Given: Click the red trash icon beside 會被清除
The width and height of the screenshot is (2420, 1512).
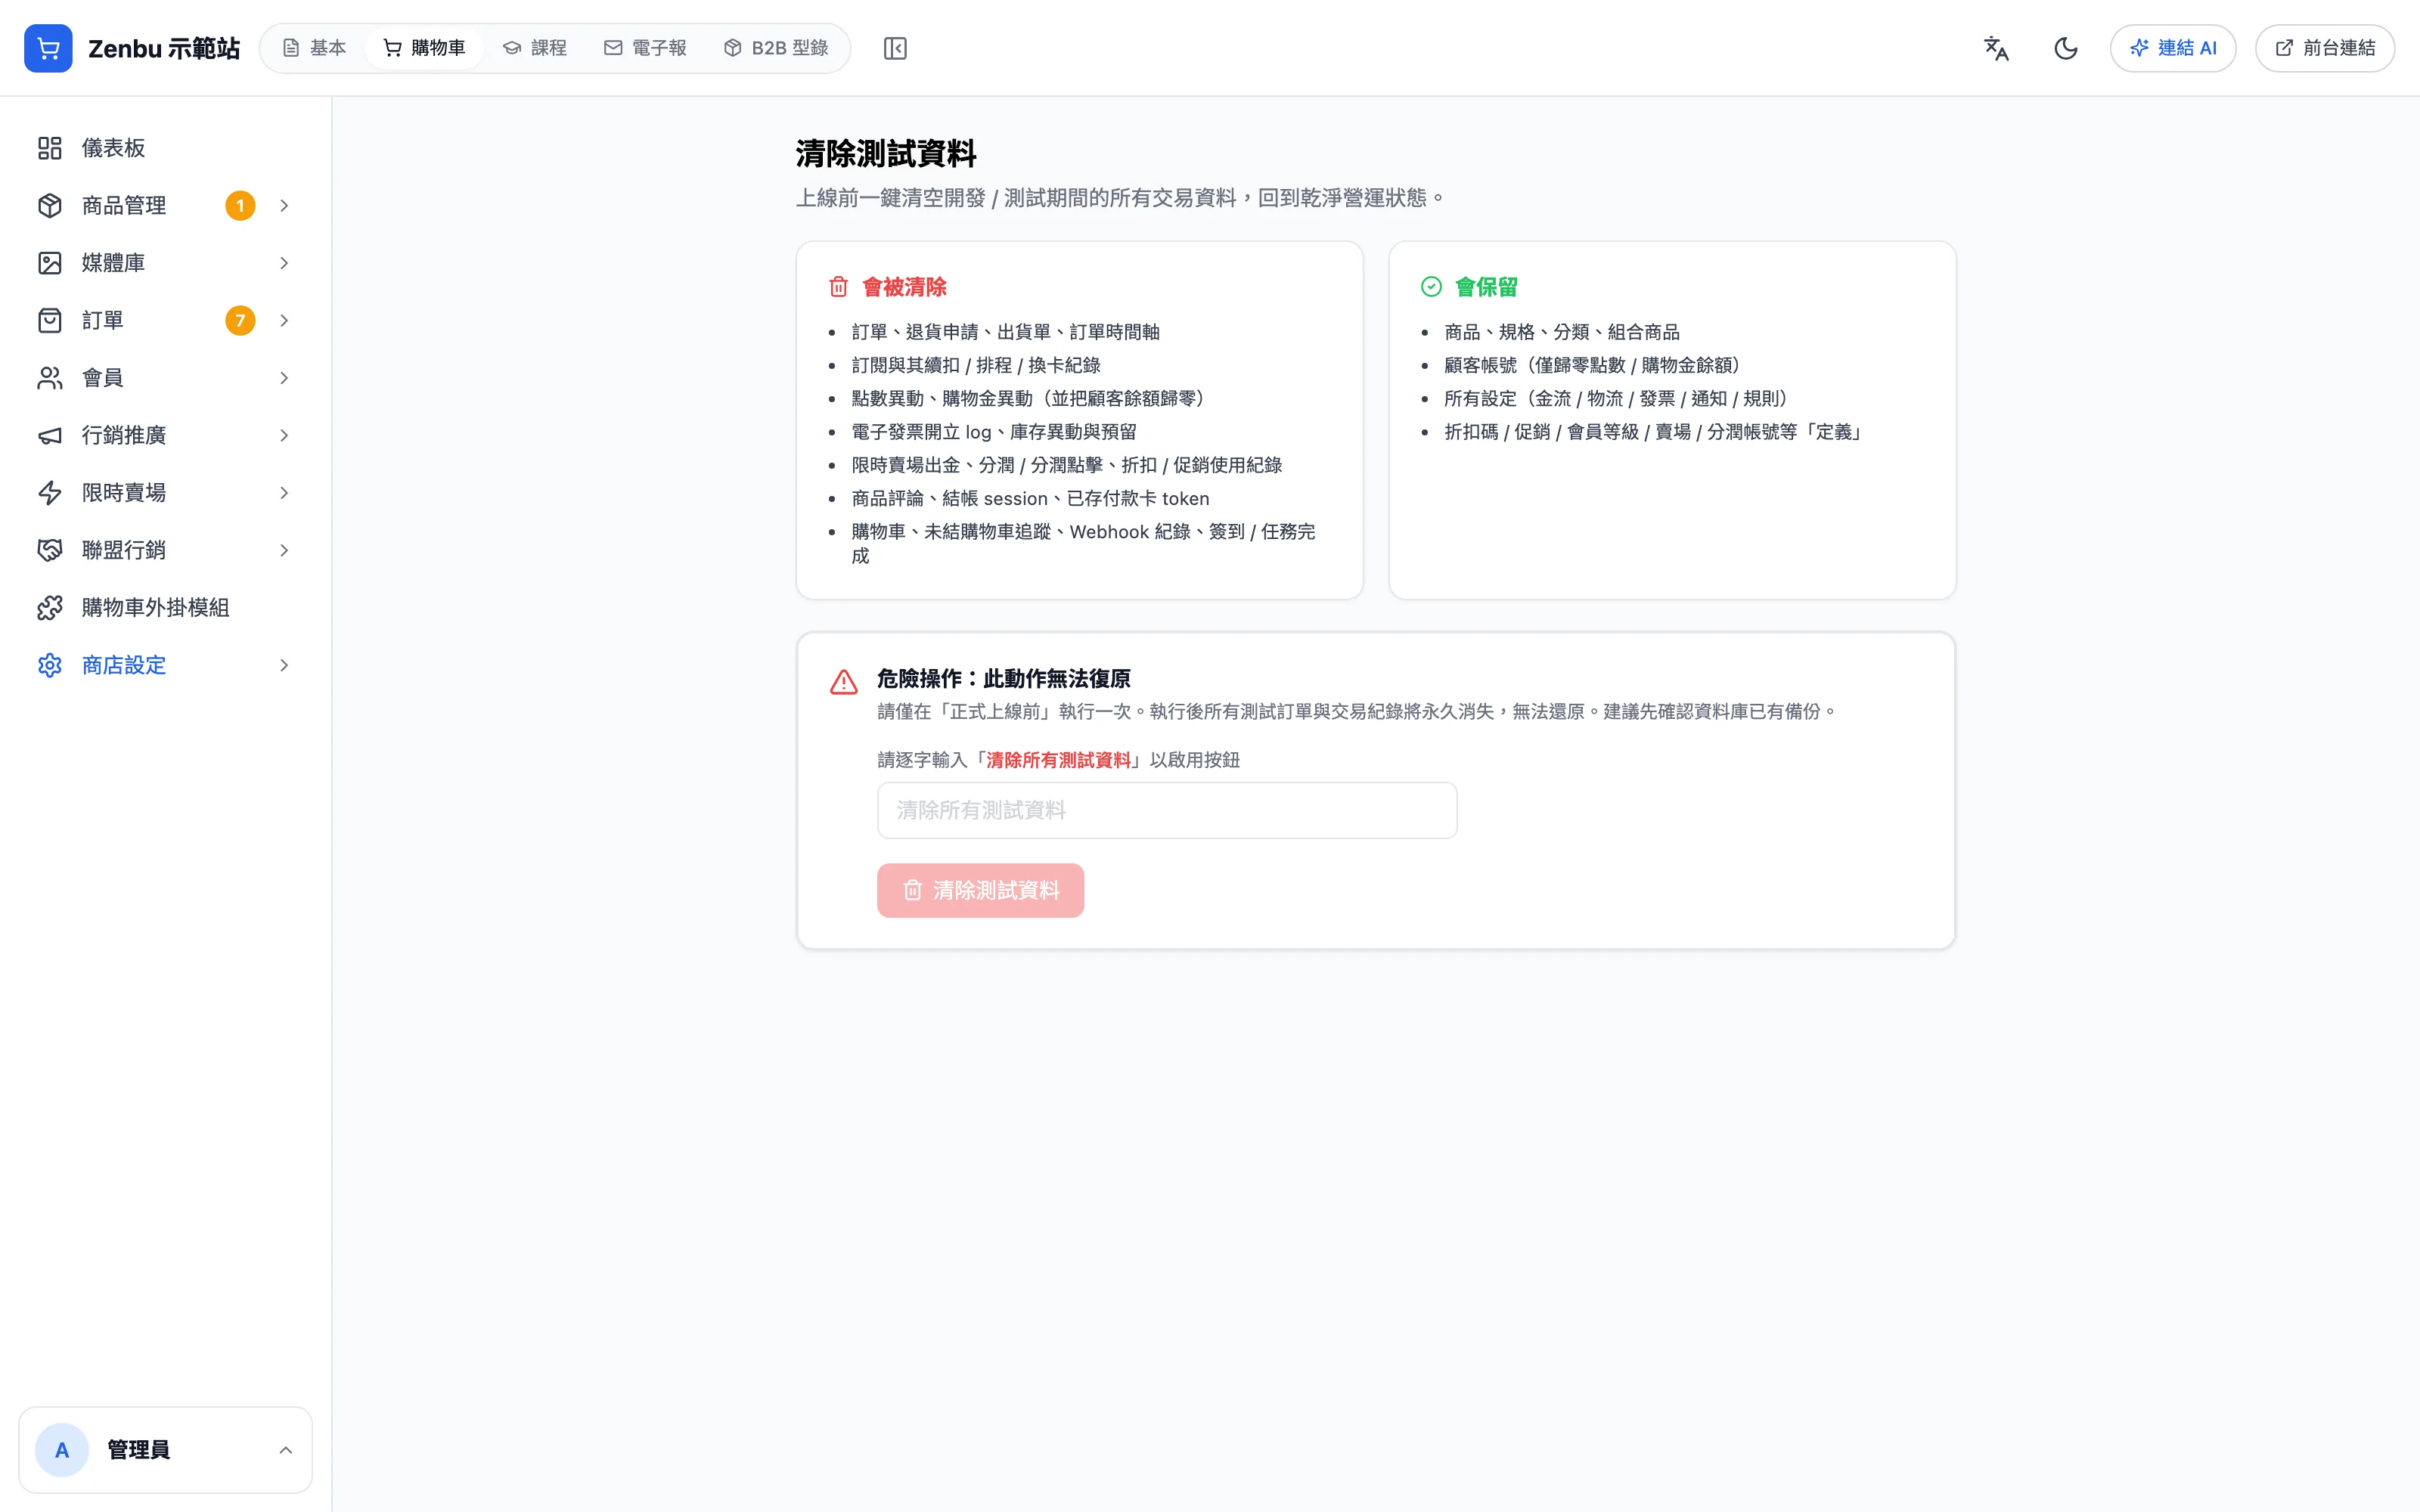Looking at the screenshot, I should [x=838, y=287].
